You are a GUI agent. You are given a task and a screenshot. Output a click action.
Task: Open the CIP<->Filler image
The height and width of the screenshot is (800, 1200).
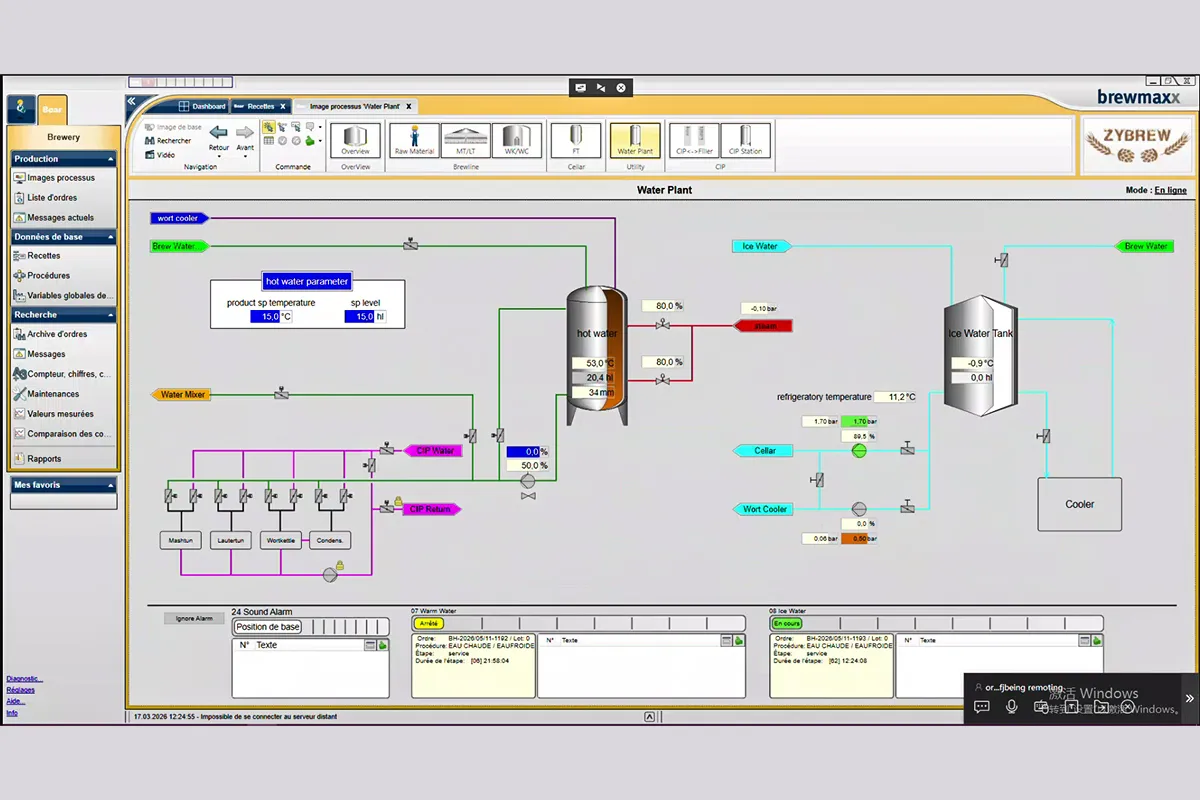[x=694, y=140]
